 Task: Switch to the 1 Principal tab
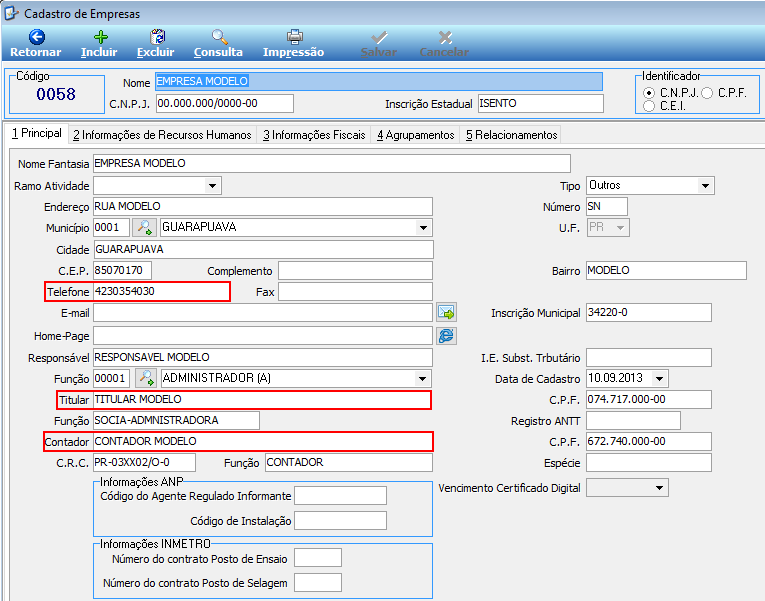(x=37, y=133)
